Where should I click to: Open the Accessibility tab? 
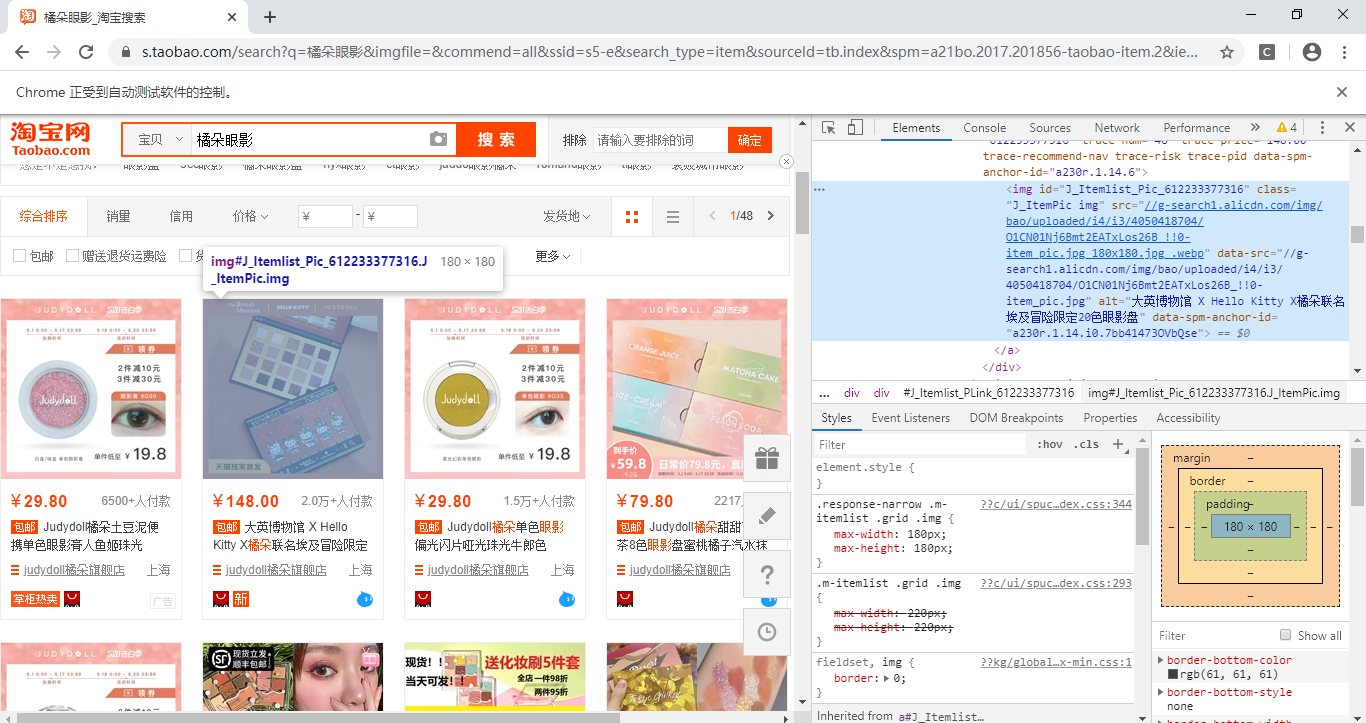click(x=1188, y=418)
